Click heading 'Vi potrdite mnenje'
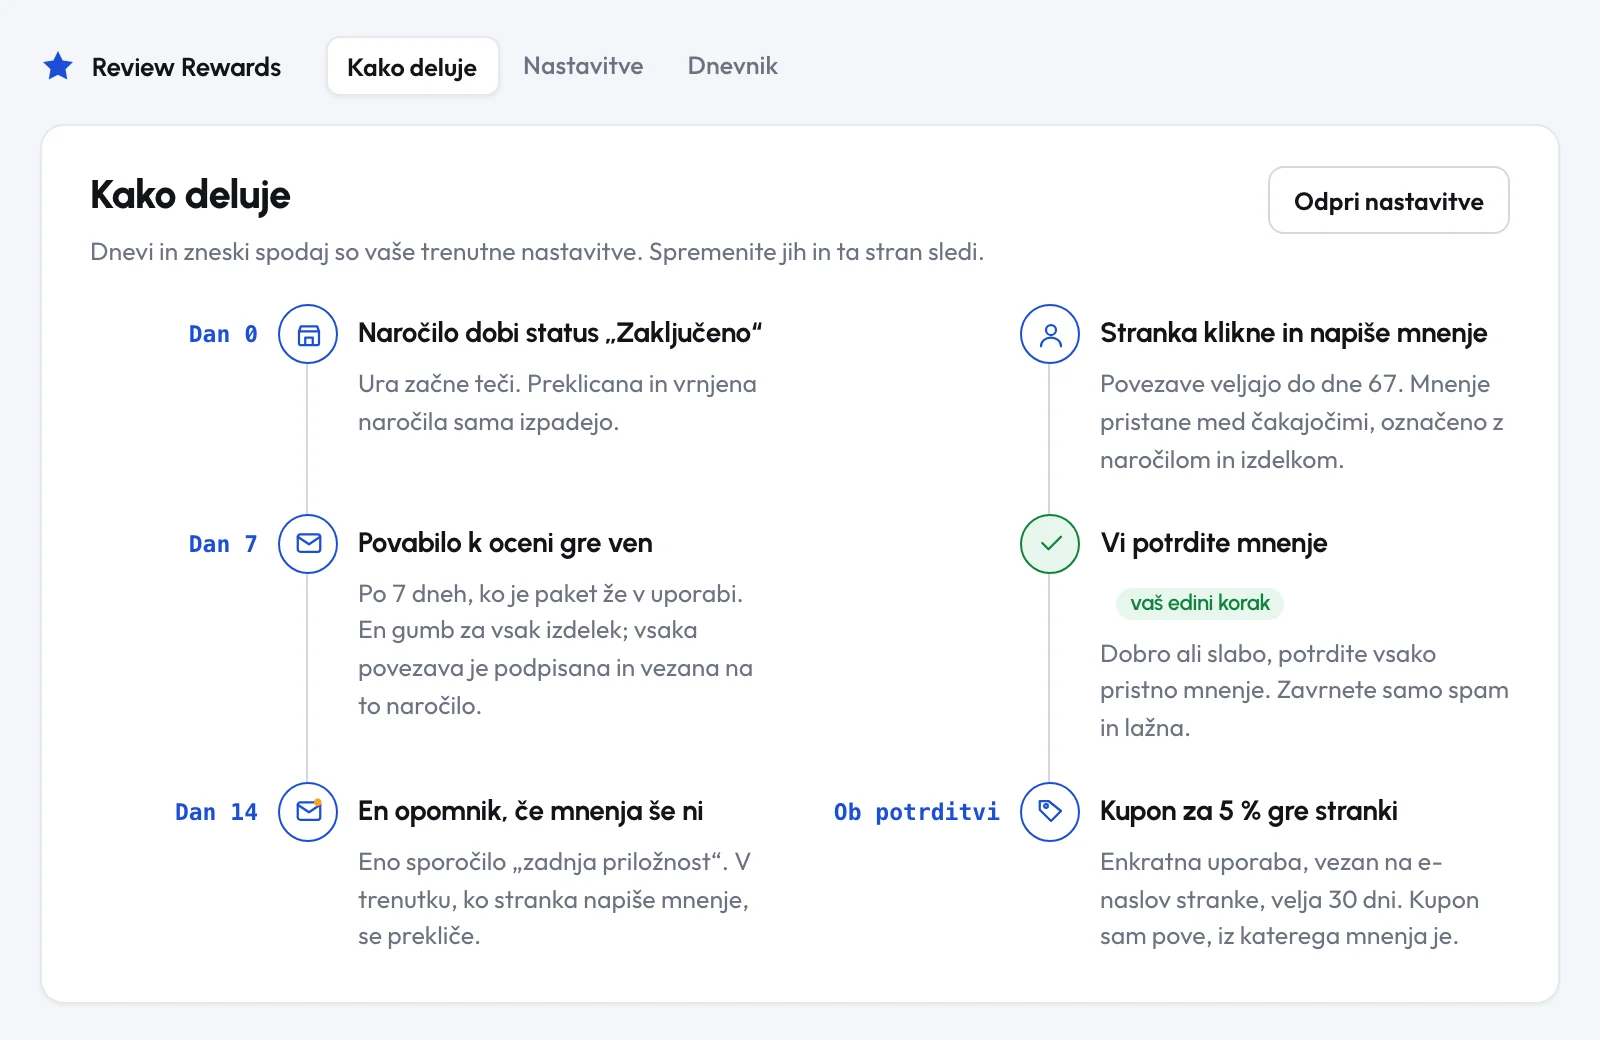 [1213, 543]
